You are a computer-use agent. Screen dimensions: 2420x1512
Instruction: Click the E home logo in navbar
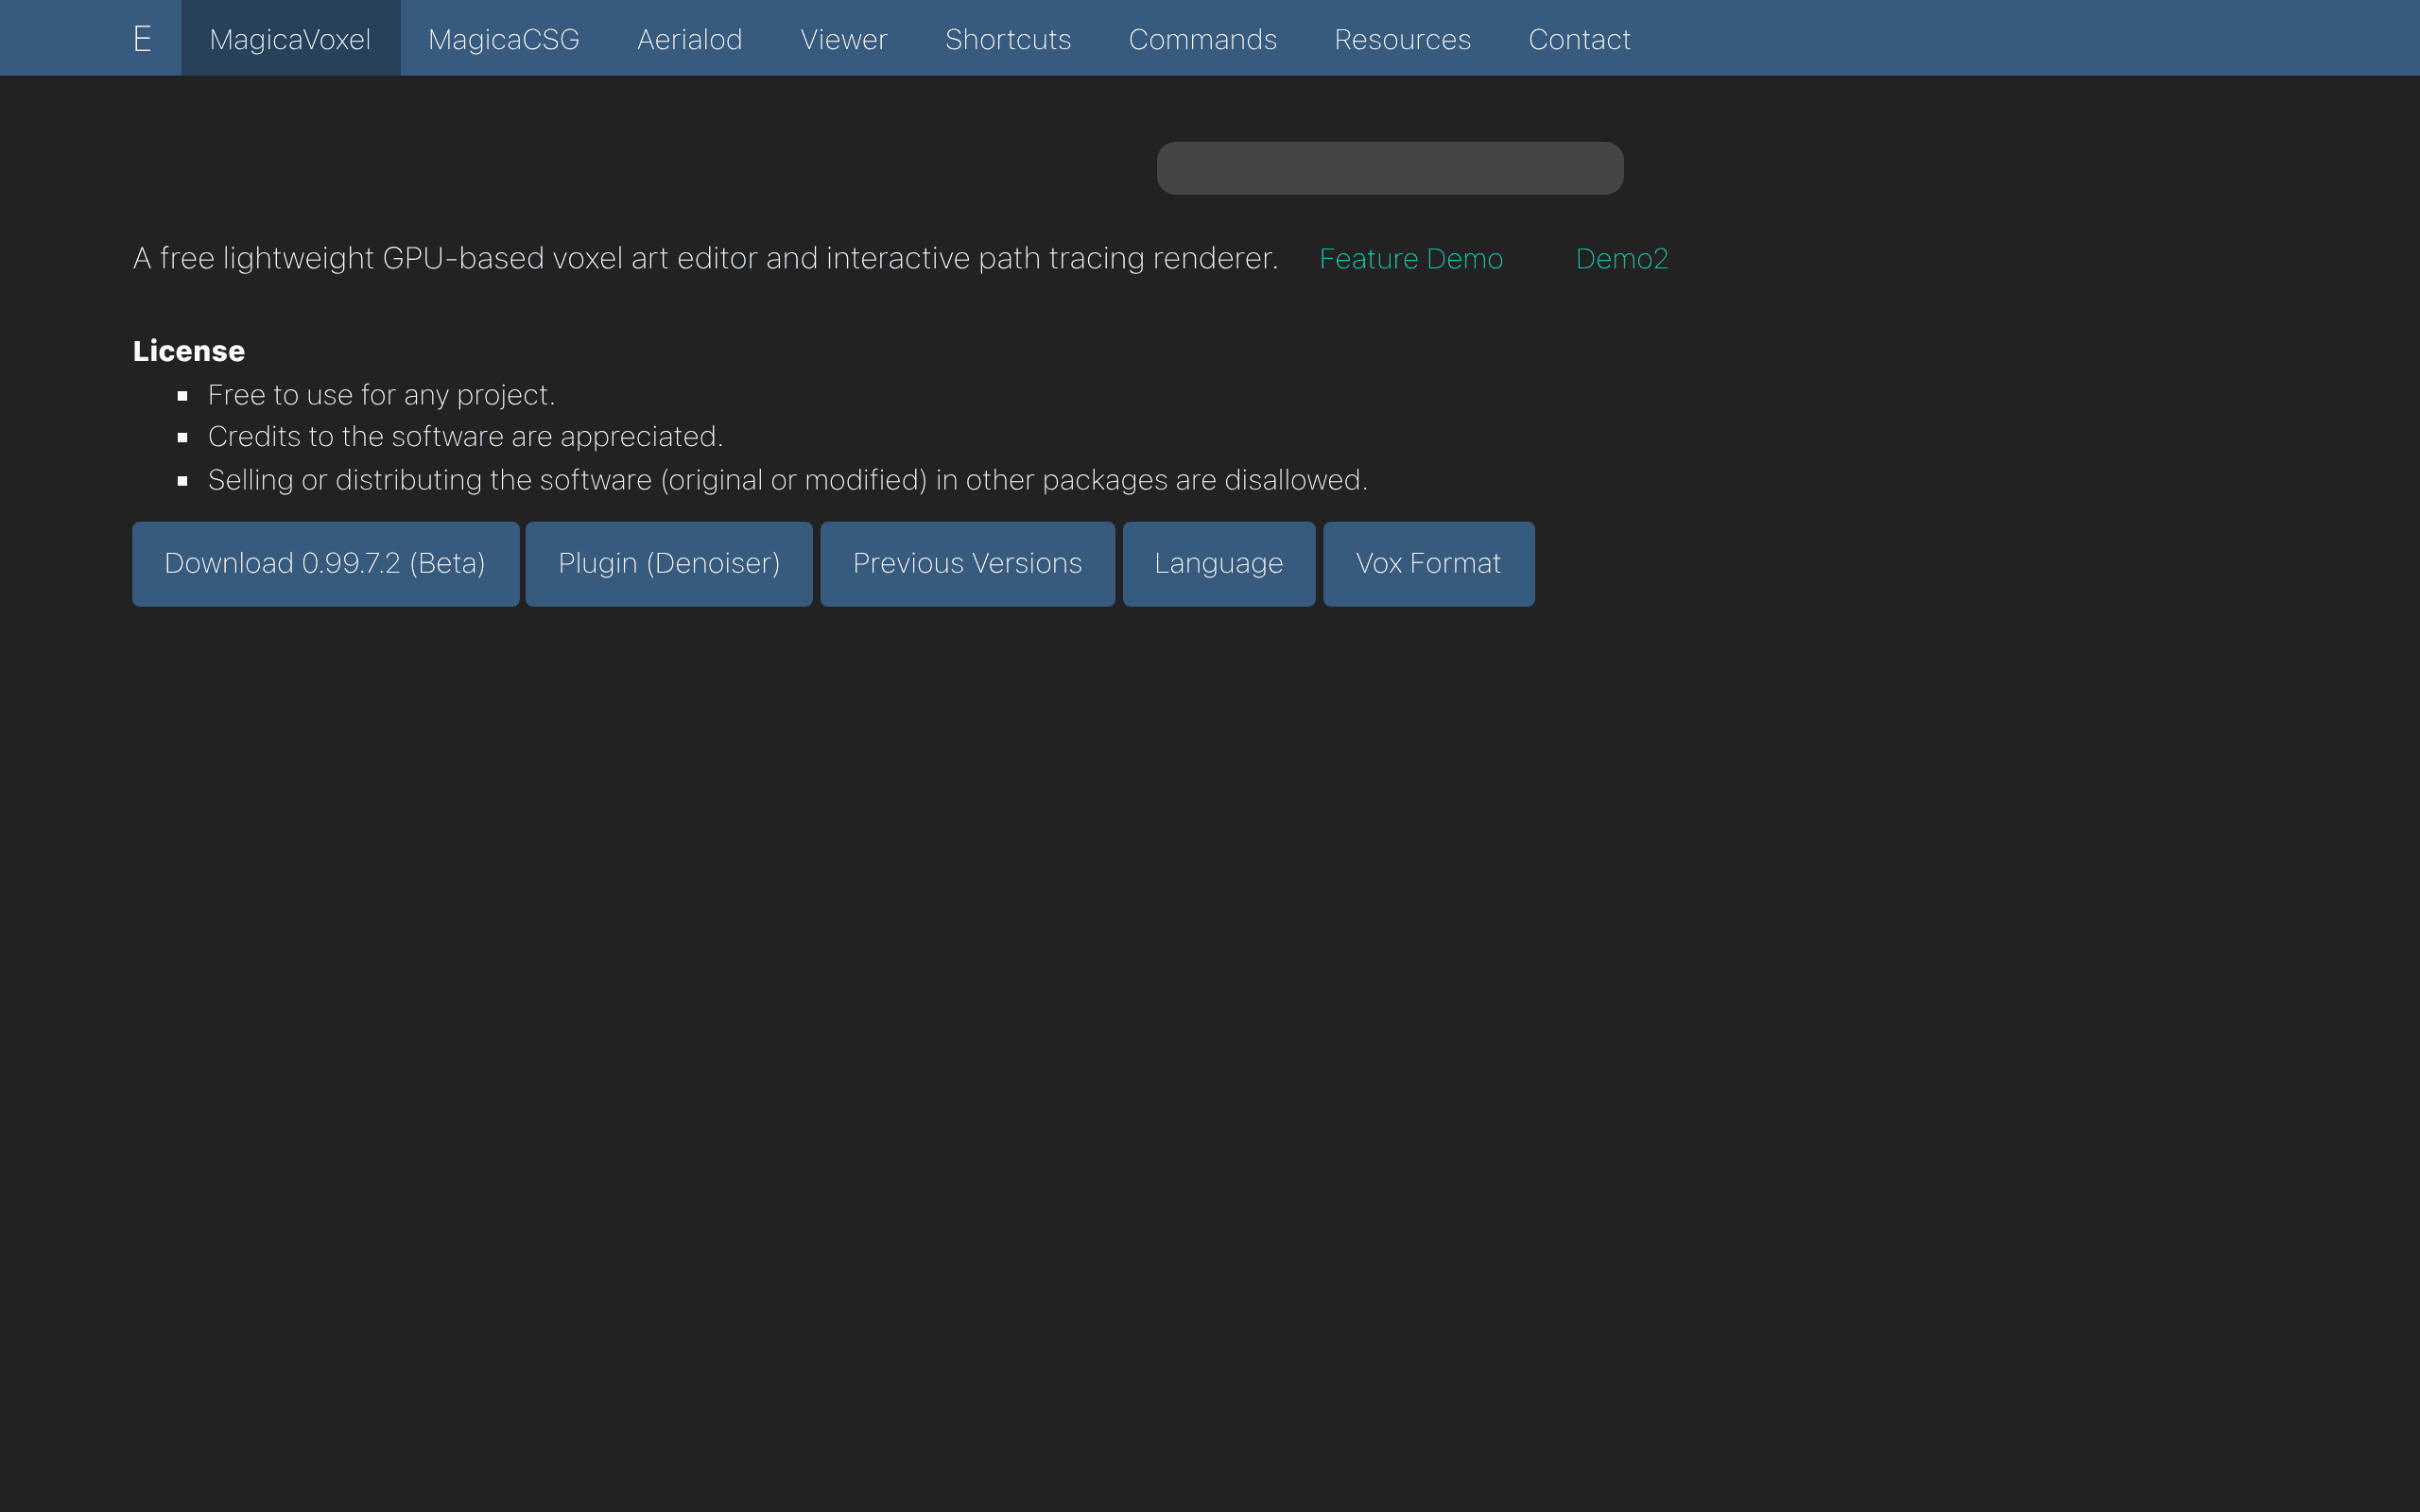[142, 39]
